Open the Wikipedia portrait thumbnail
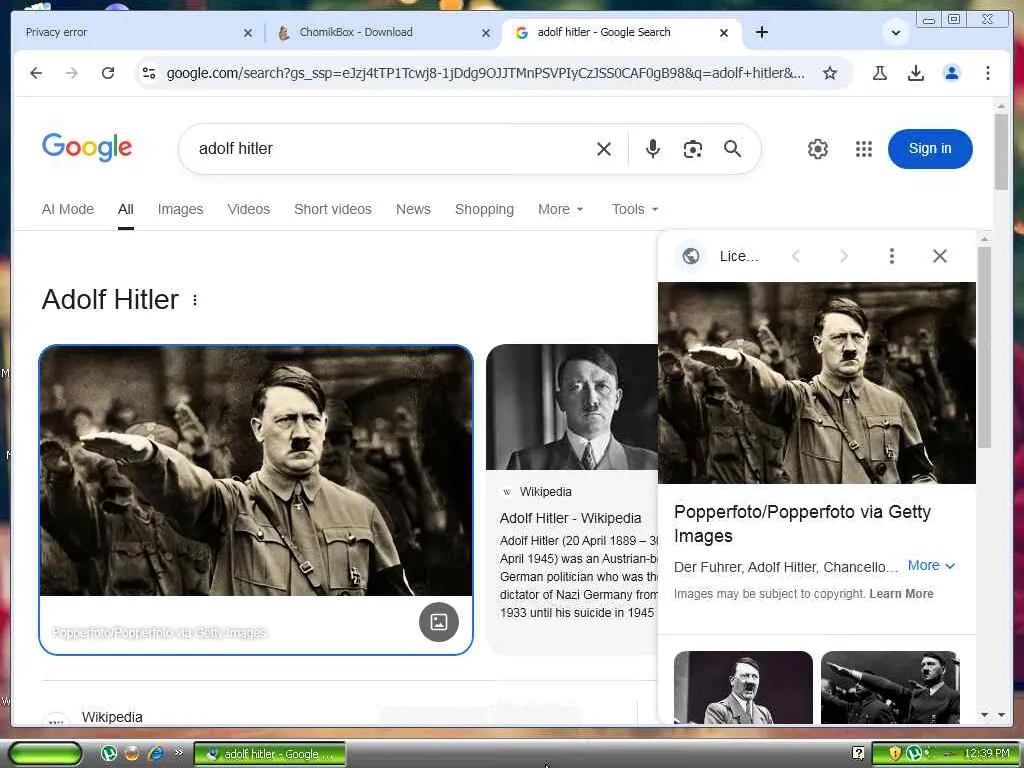Viewport: 1024px width, 768px height. click(572, 408)
